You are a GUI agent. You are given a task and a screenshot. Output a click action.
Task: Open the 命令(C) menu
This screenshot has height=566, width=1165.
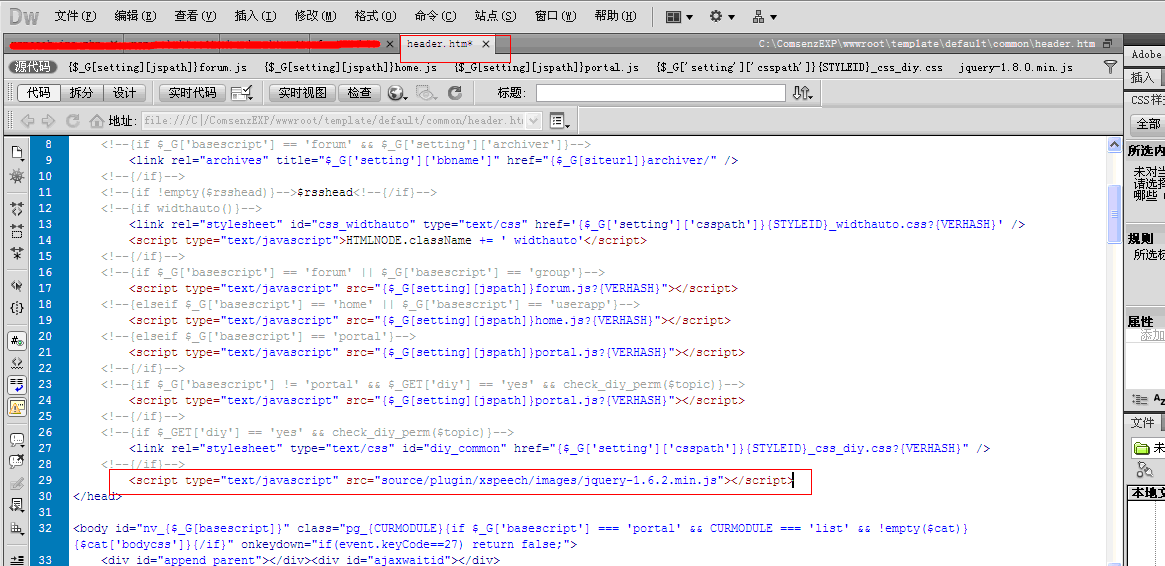point(435,16)
